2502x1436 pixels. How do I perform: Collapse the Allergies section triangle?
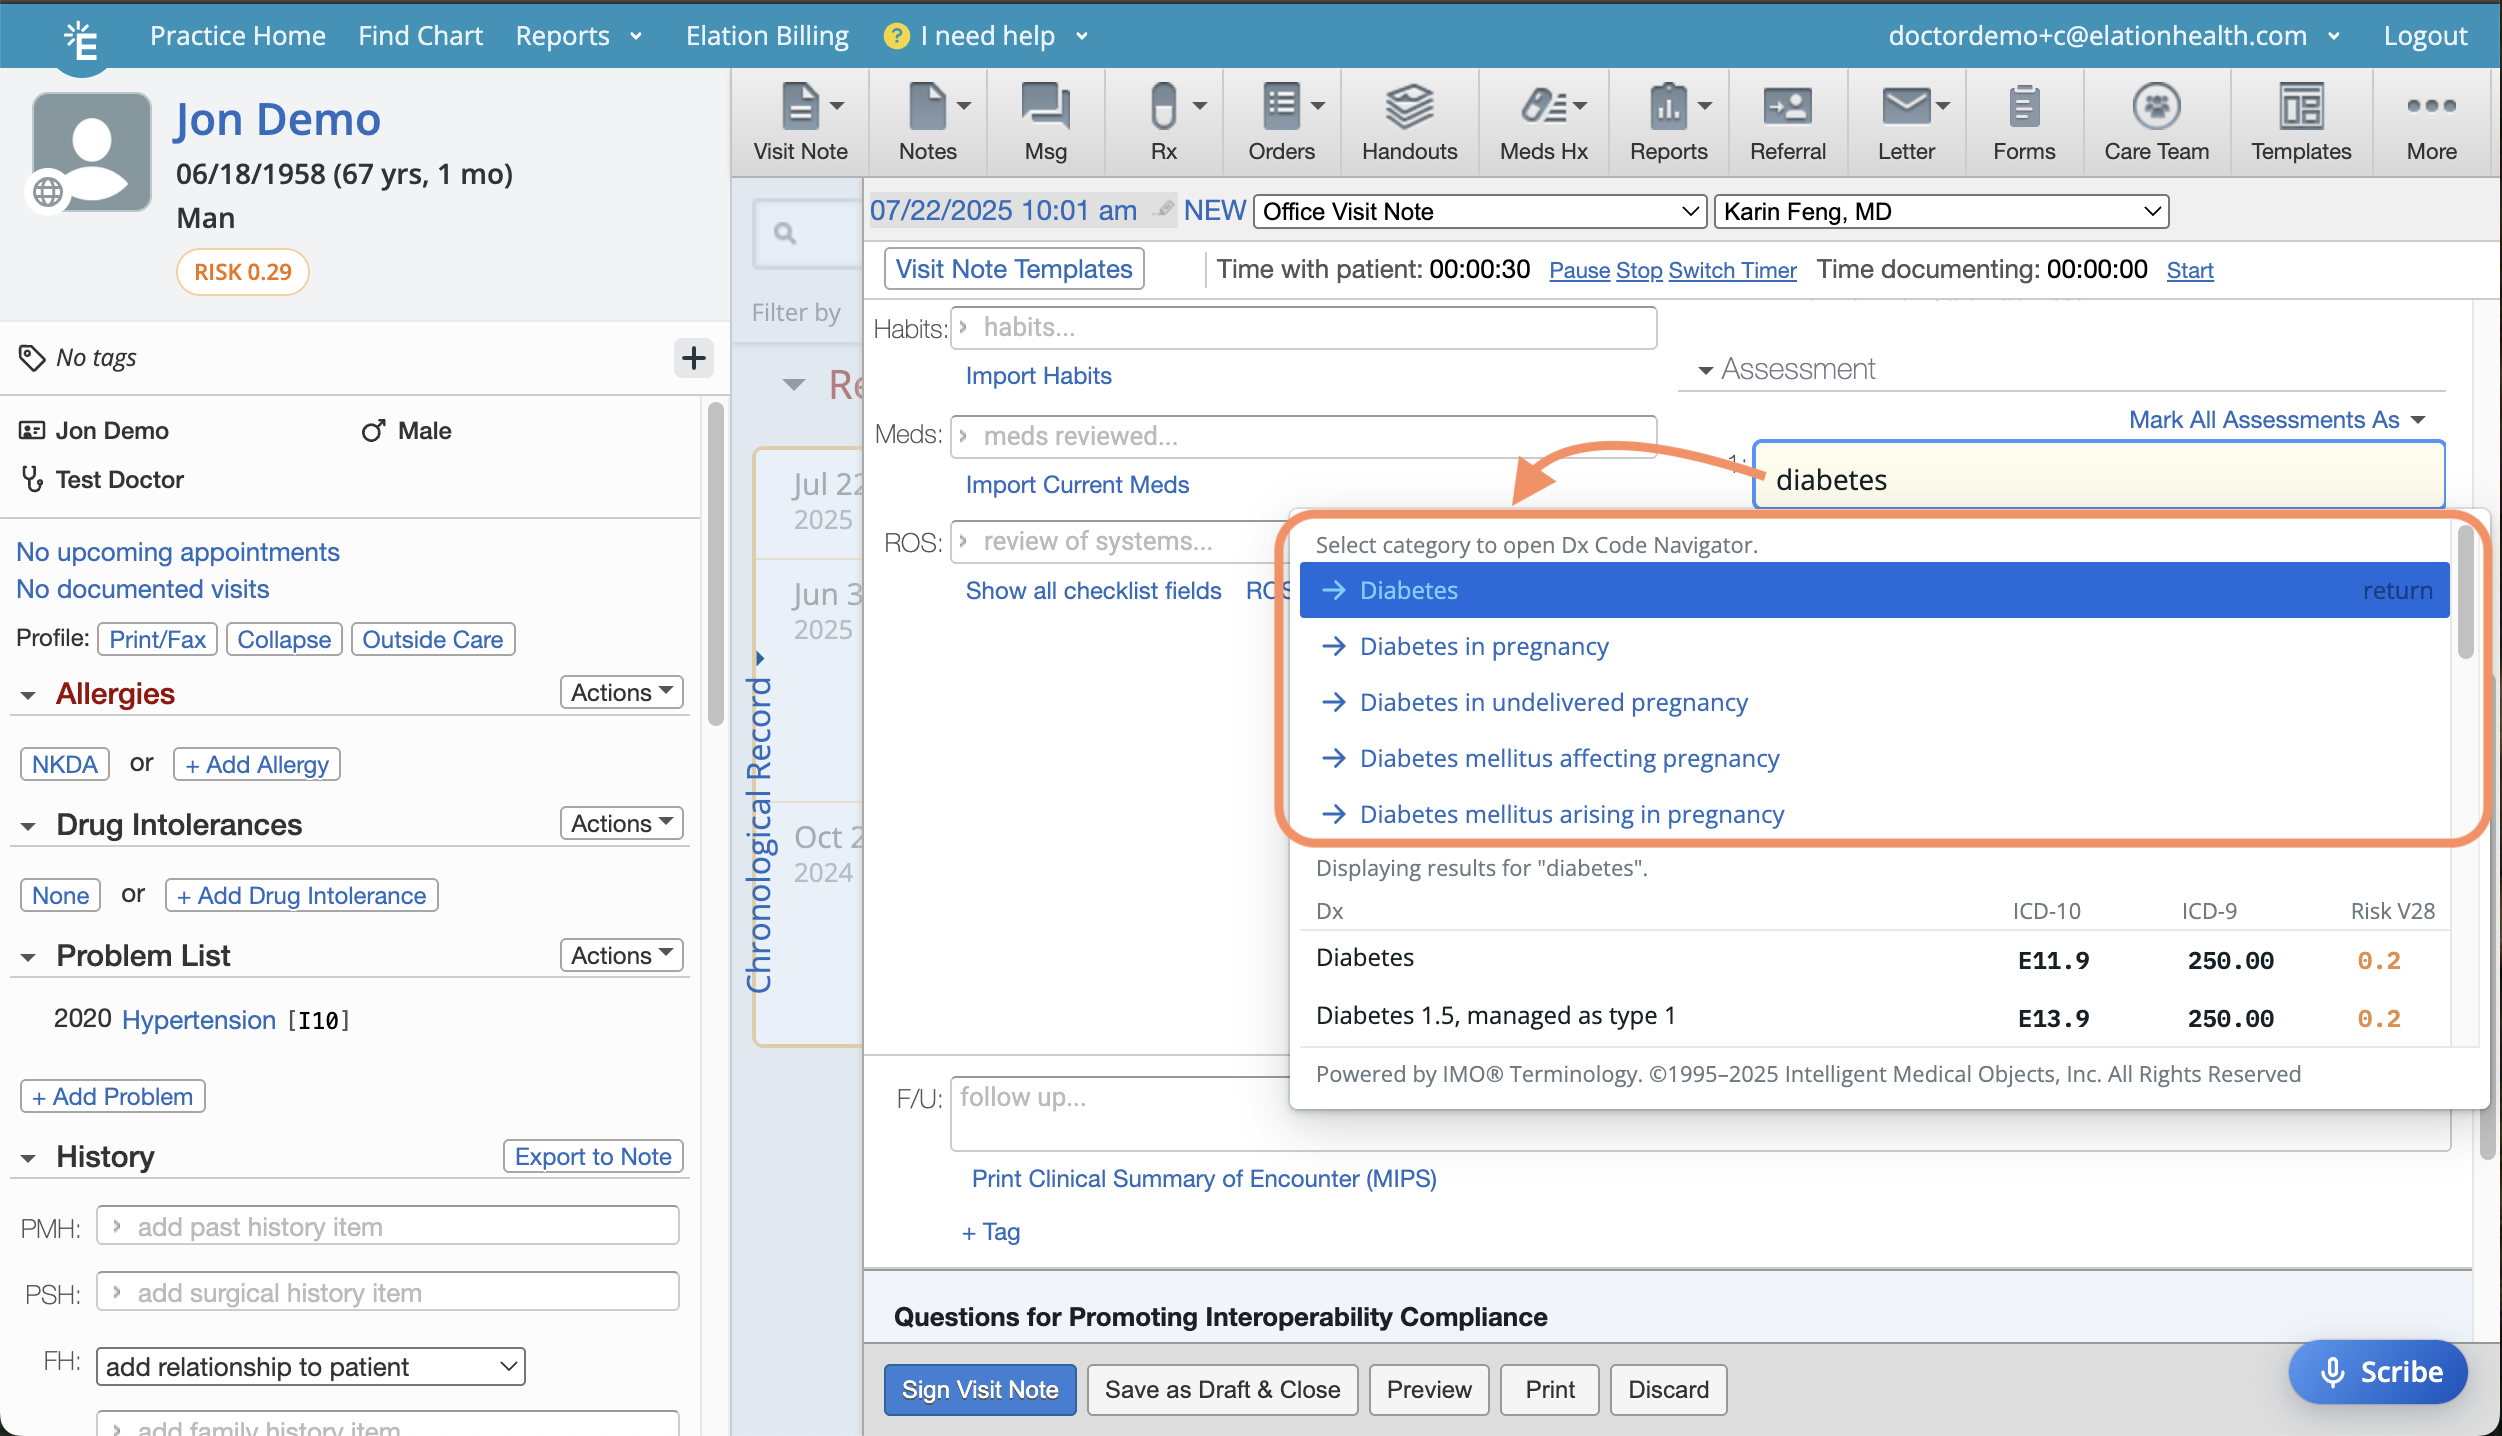[28, 695]
